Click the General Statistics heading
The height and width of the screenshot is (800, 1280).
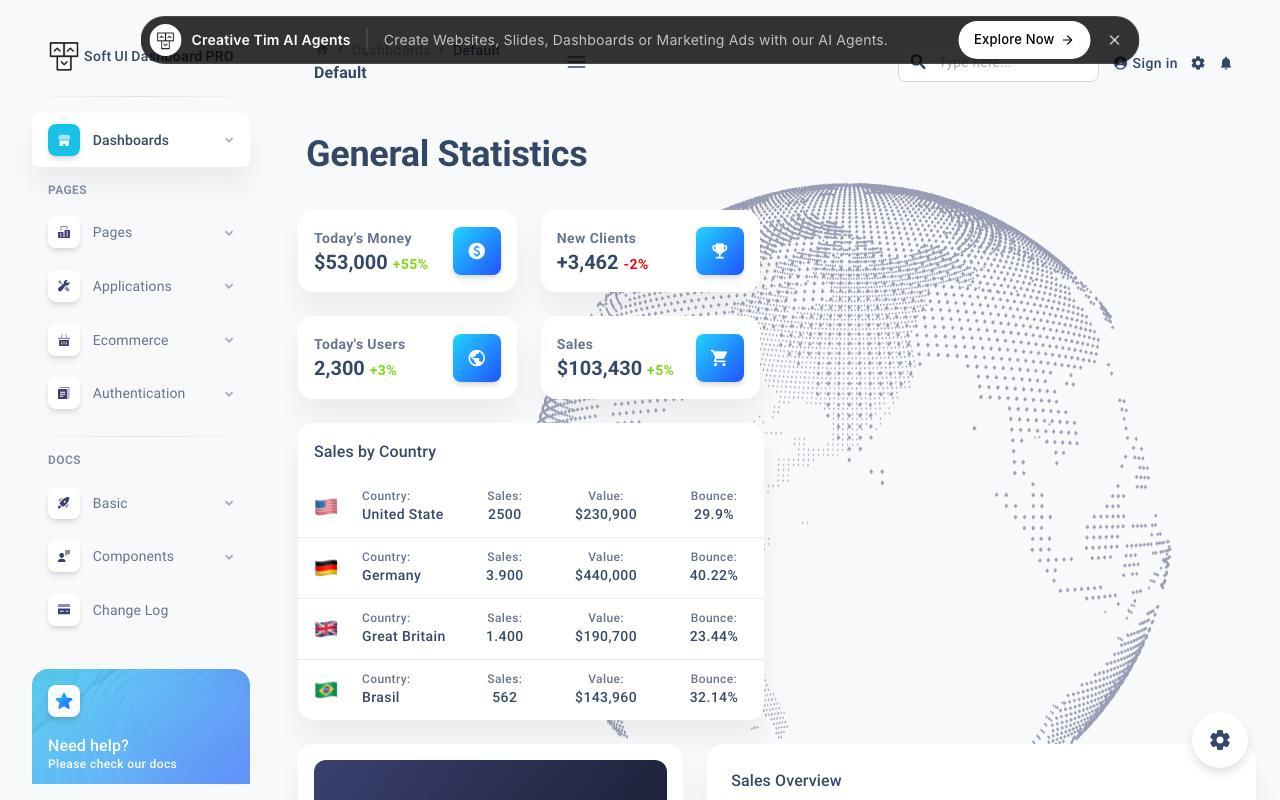coord(447,154)
